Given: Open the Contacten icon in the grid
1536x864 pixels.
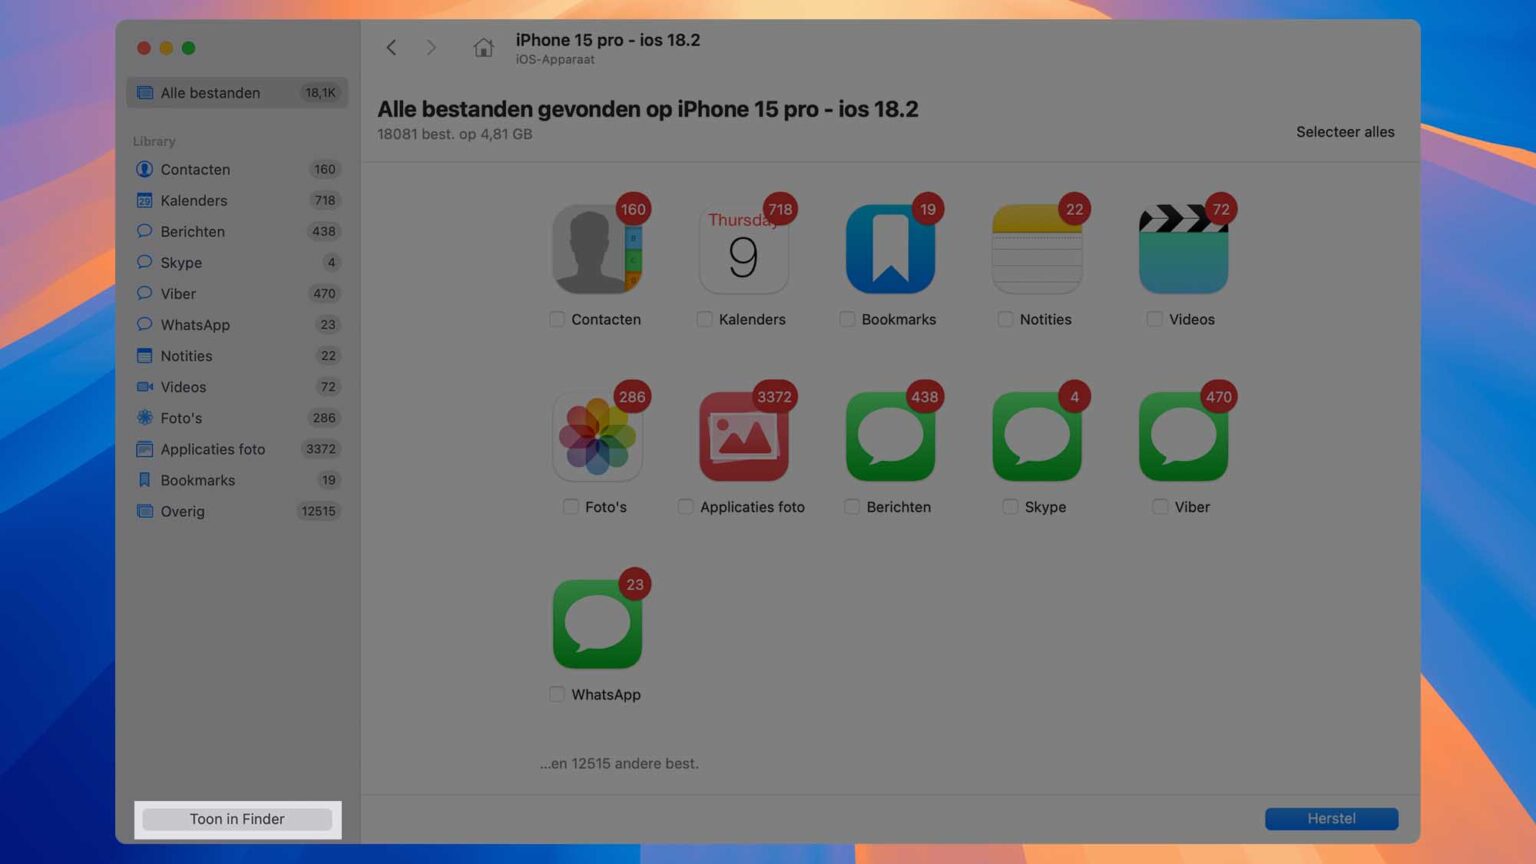Looking at the screenshot, I should click(597, 249).
